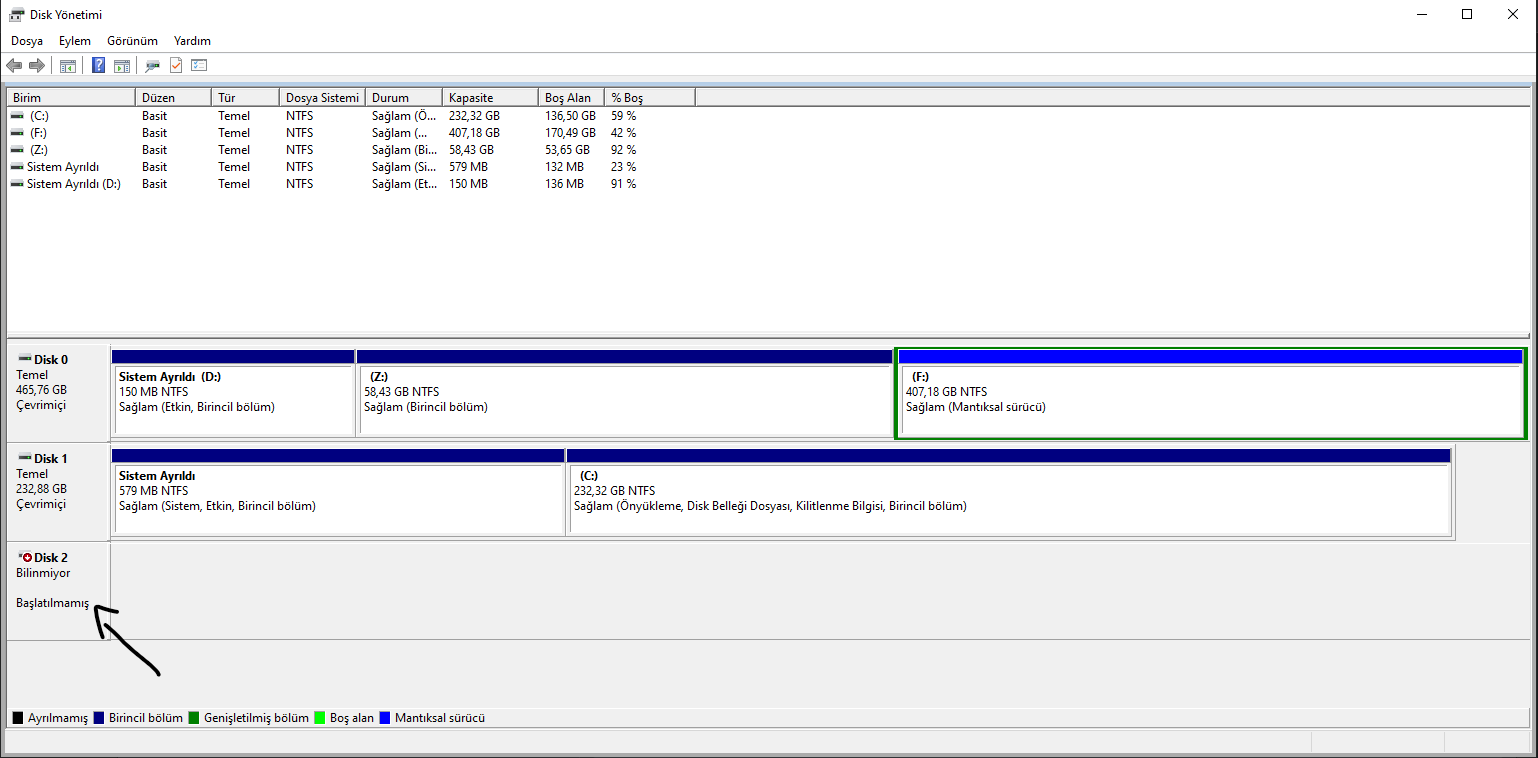Screen dimensions: 1538x758
Task: Click the 59 % free percentage cell
Action: click(623, 116)
